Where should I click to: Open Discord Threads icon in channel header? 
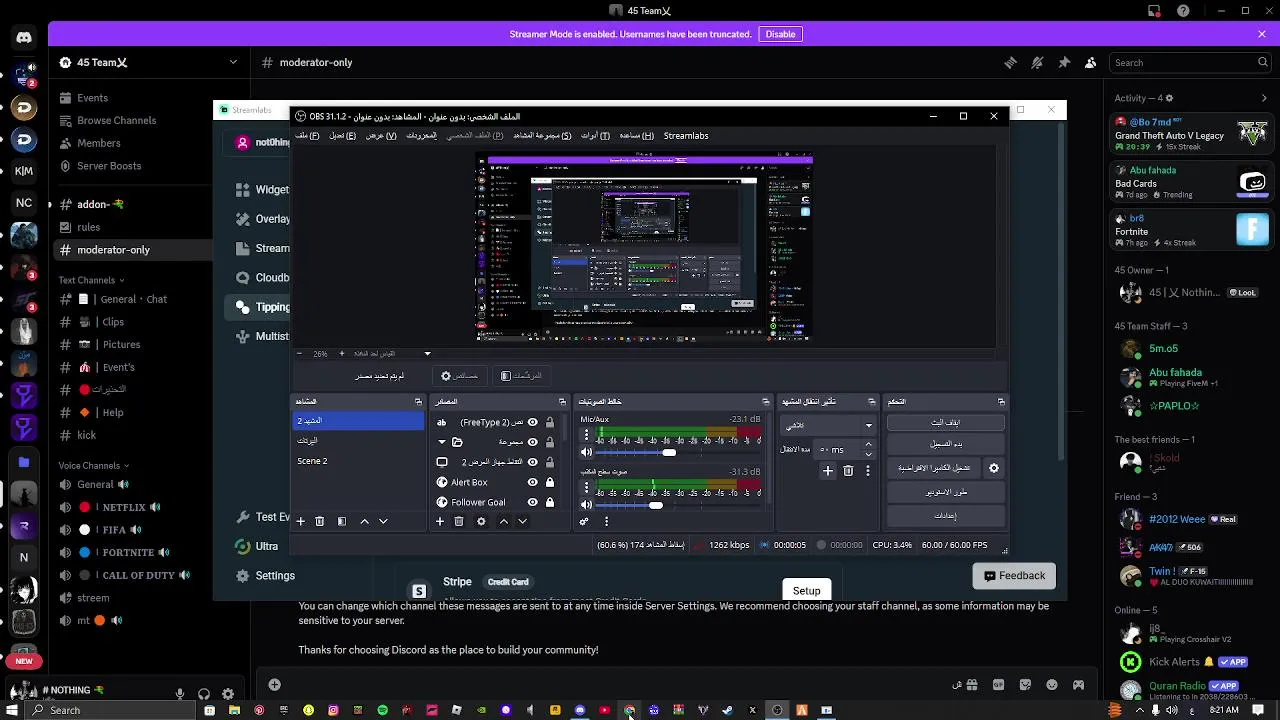[x=1010, y=62]
